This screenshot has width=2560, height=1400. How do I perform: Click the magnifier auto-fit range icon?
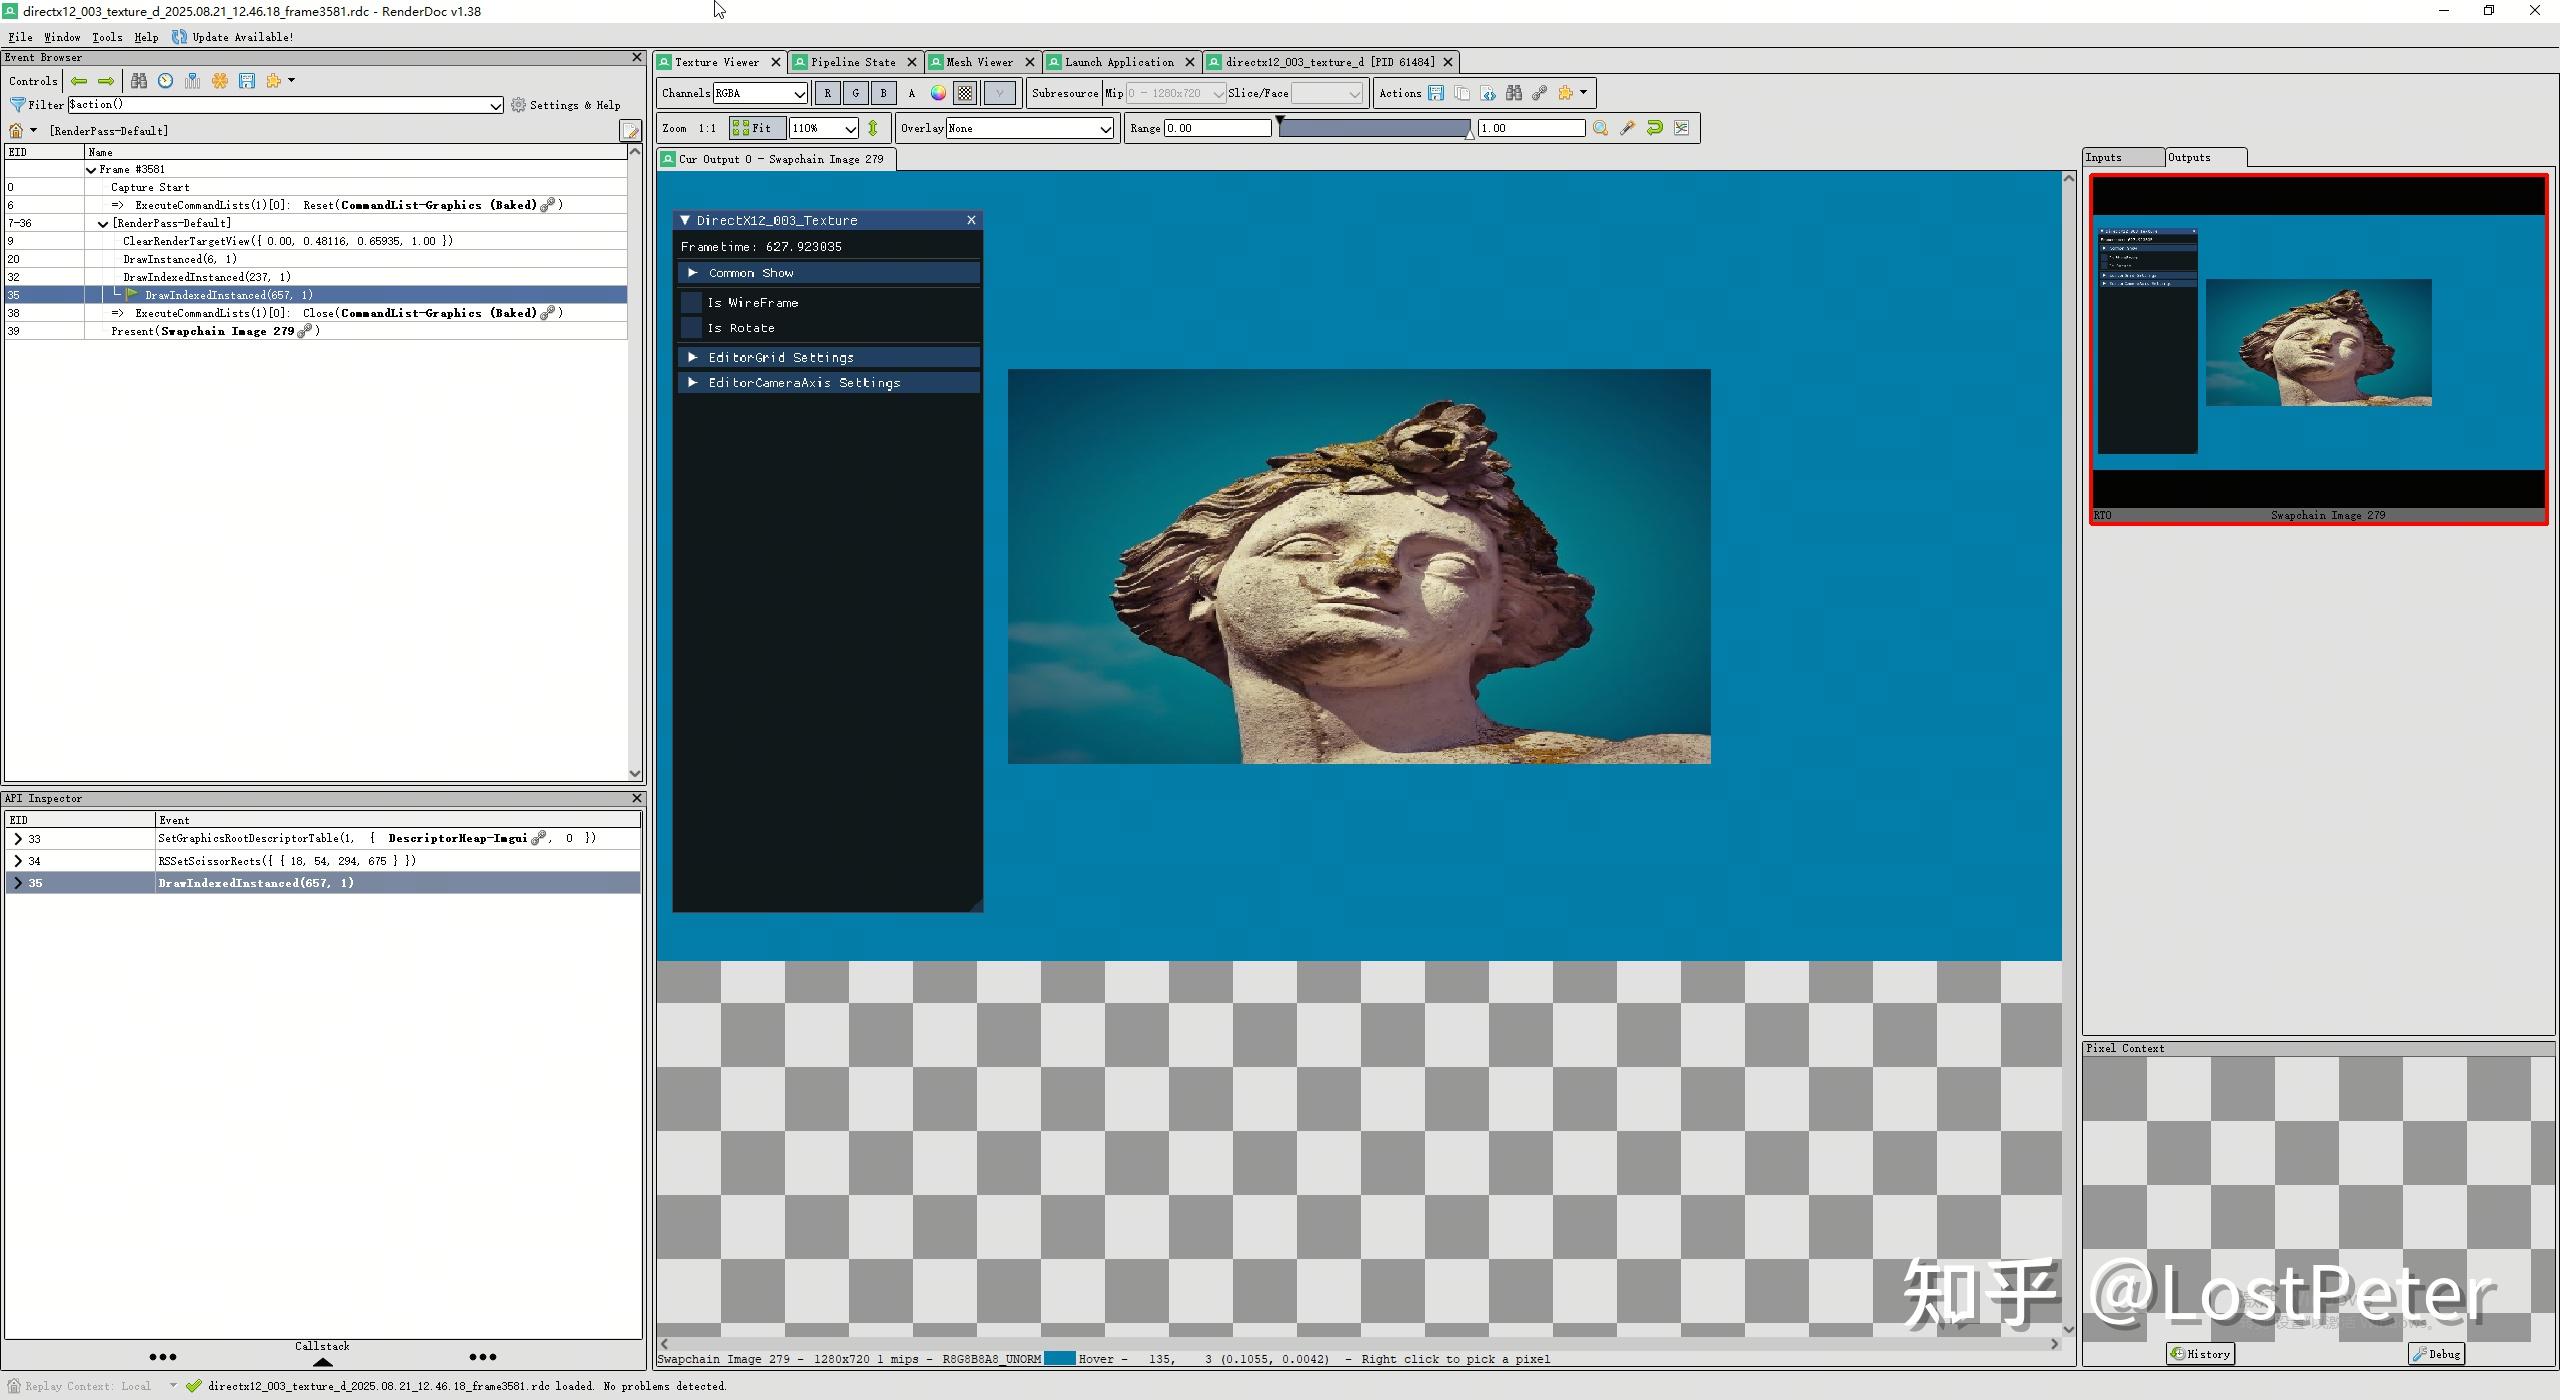click(x=1600, y=128)
